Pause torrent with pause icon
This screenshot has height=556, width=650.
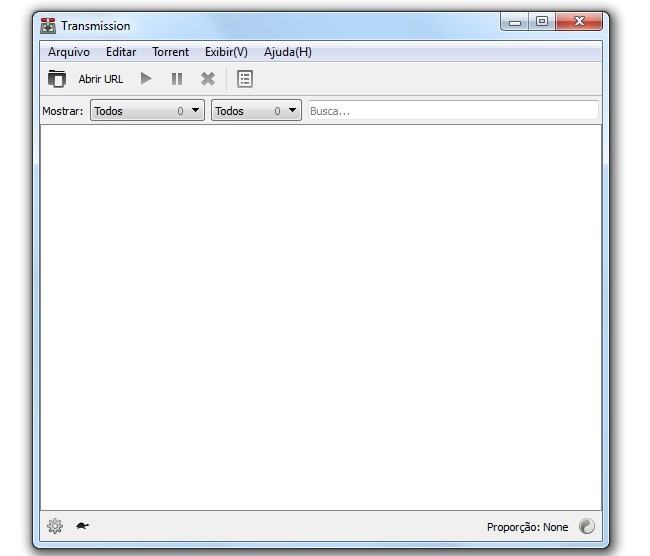point(177,79)
